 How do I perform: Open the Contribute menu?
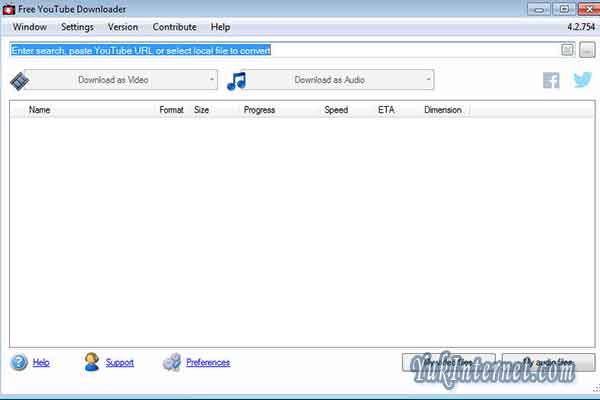coord(174,27)
